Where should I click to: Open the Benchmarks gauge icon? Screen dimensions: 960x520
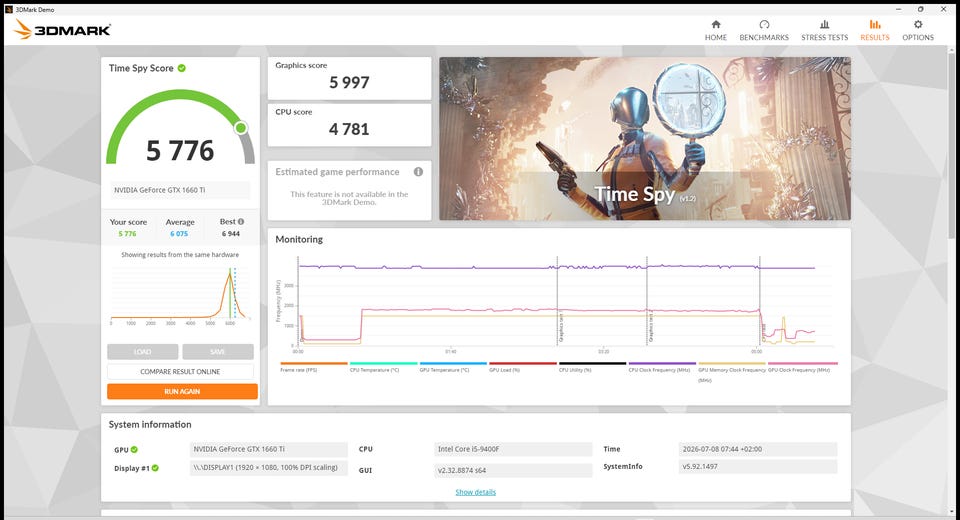764,24
